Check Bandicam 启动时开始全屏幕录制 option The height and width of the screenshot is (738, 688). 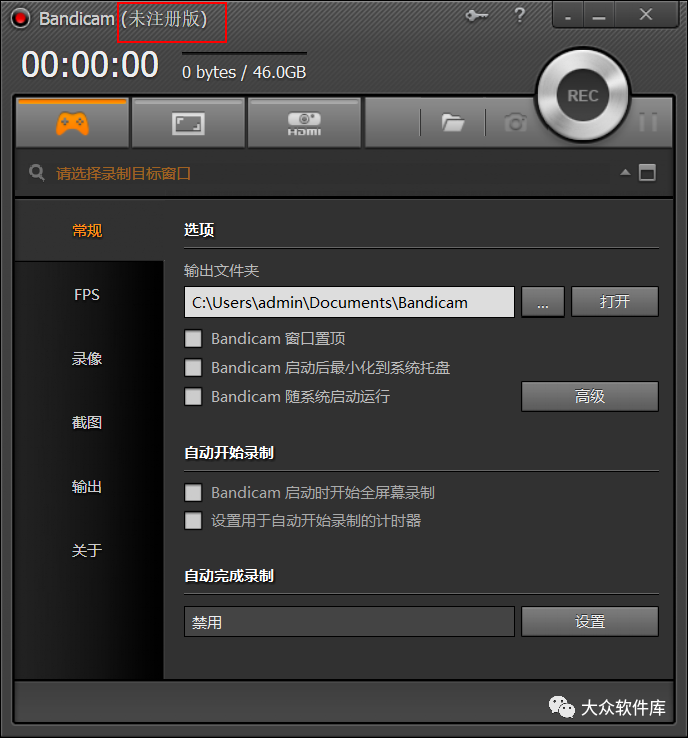click(193, 493)
